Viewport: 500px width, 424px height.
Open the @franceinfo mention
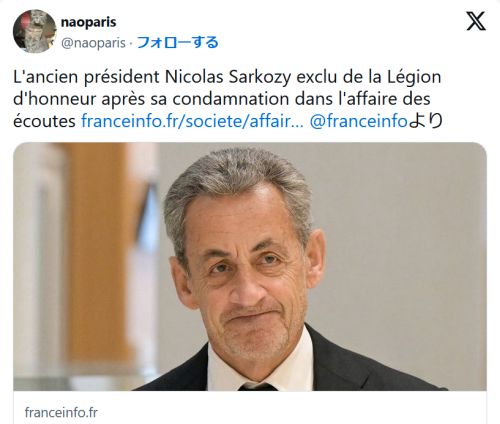click(359, 121)
